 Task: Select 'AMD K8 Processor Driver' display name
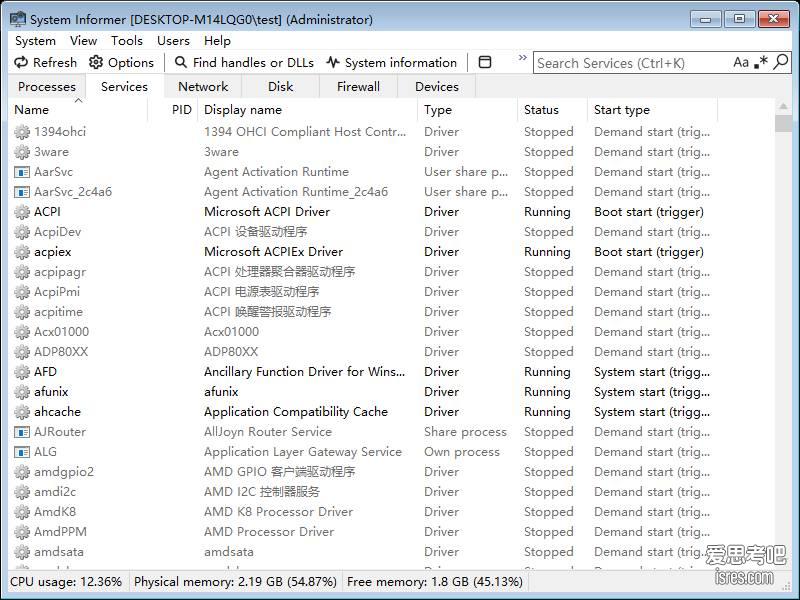pos(279,512)
